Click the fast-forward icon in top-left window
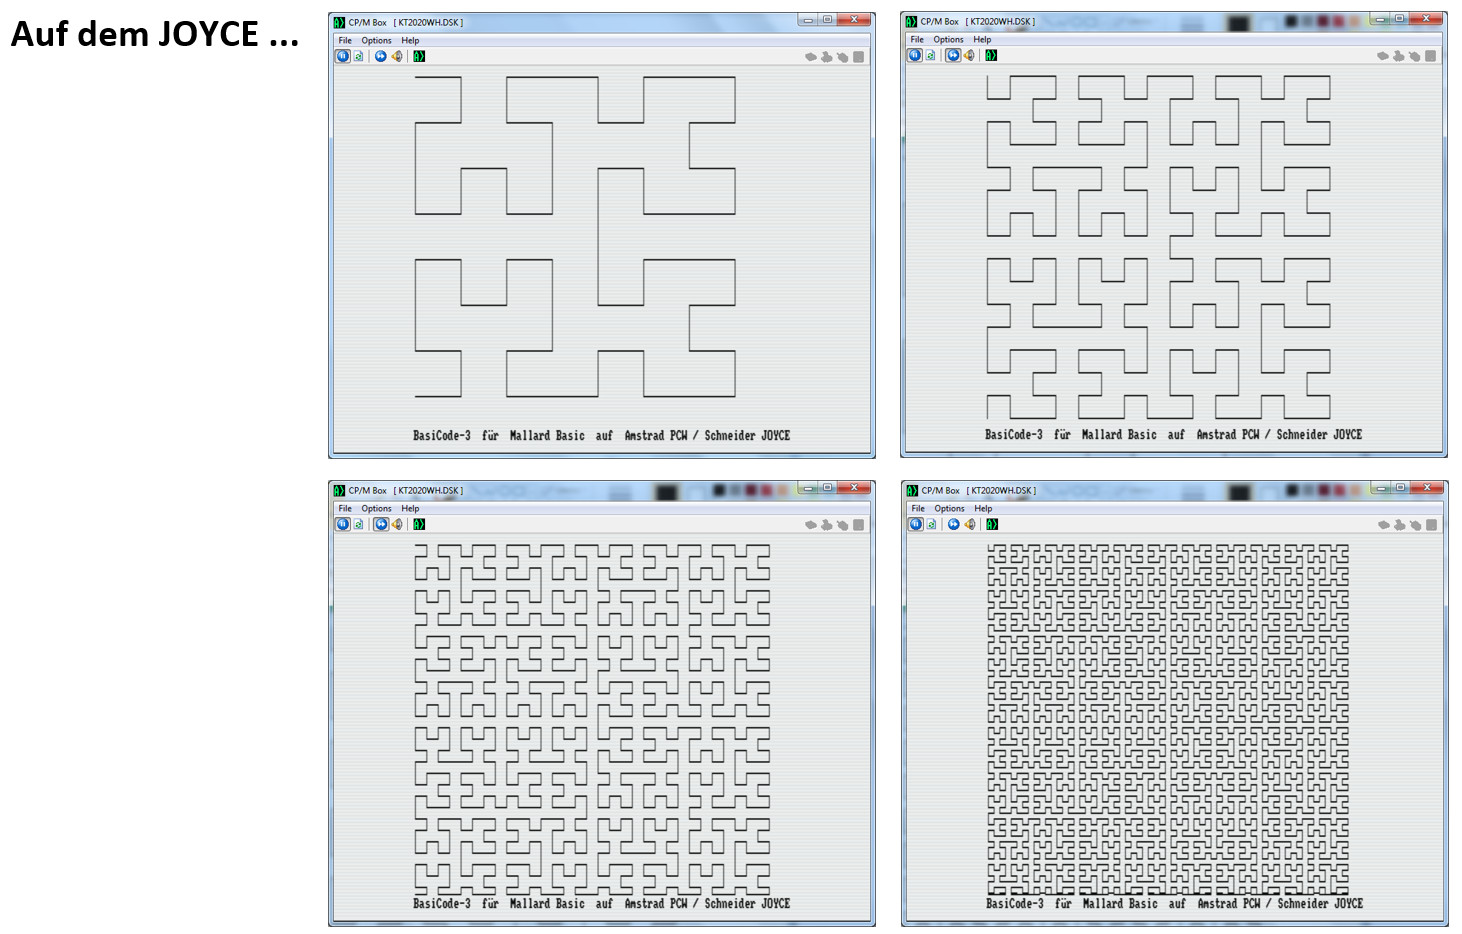Image resolution: width=1462 pixels, height=934 pixels. pyautogui.click(x=381, y=56)
